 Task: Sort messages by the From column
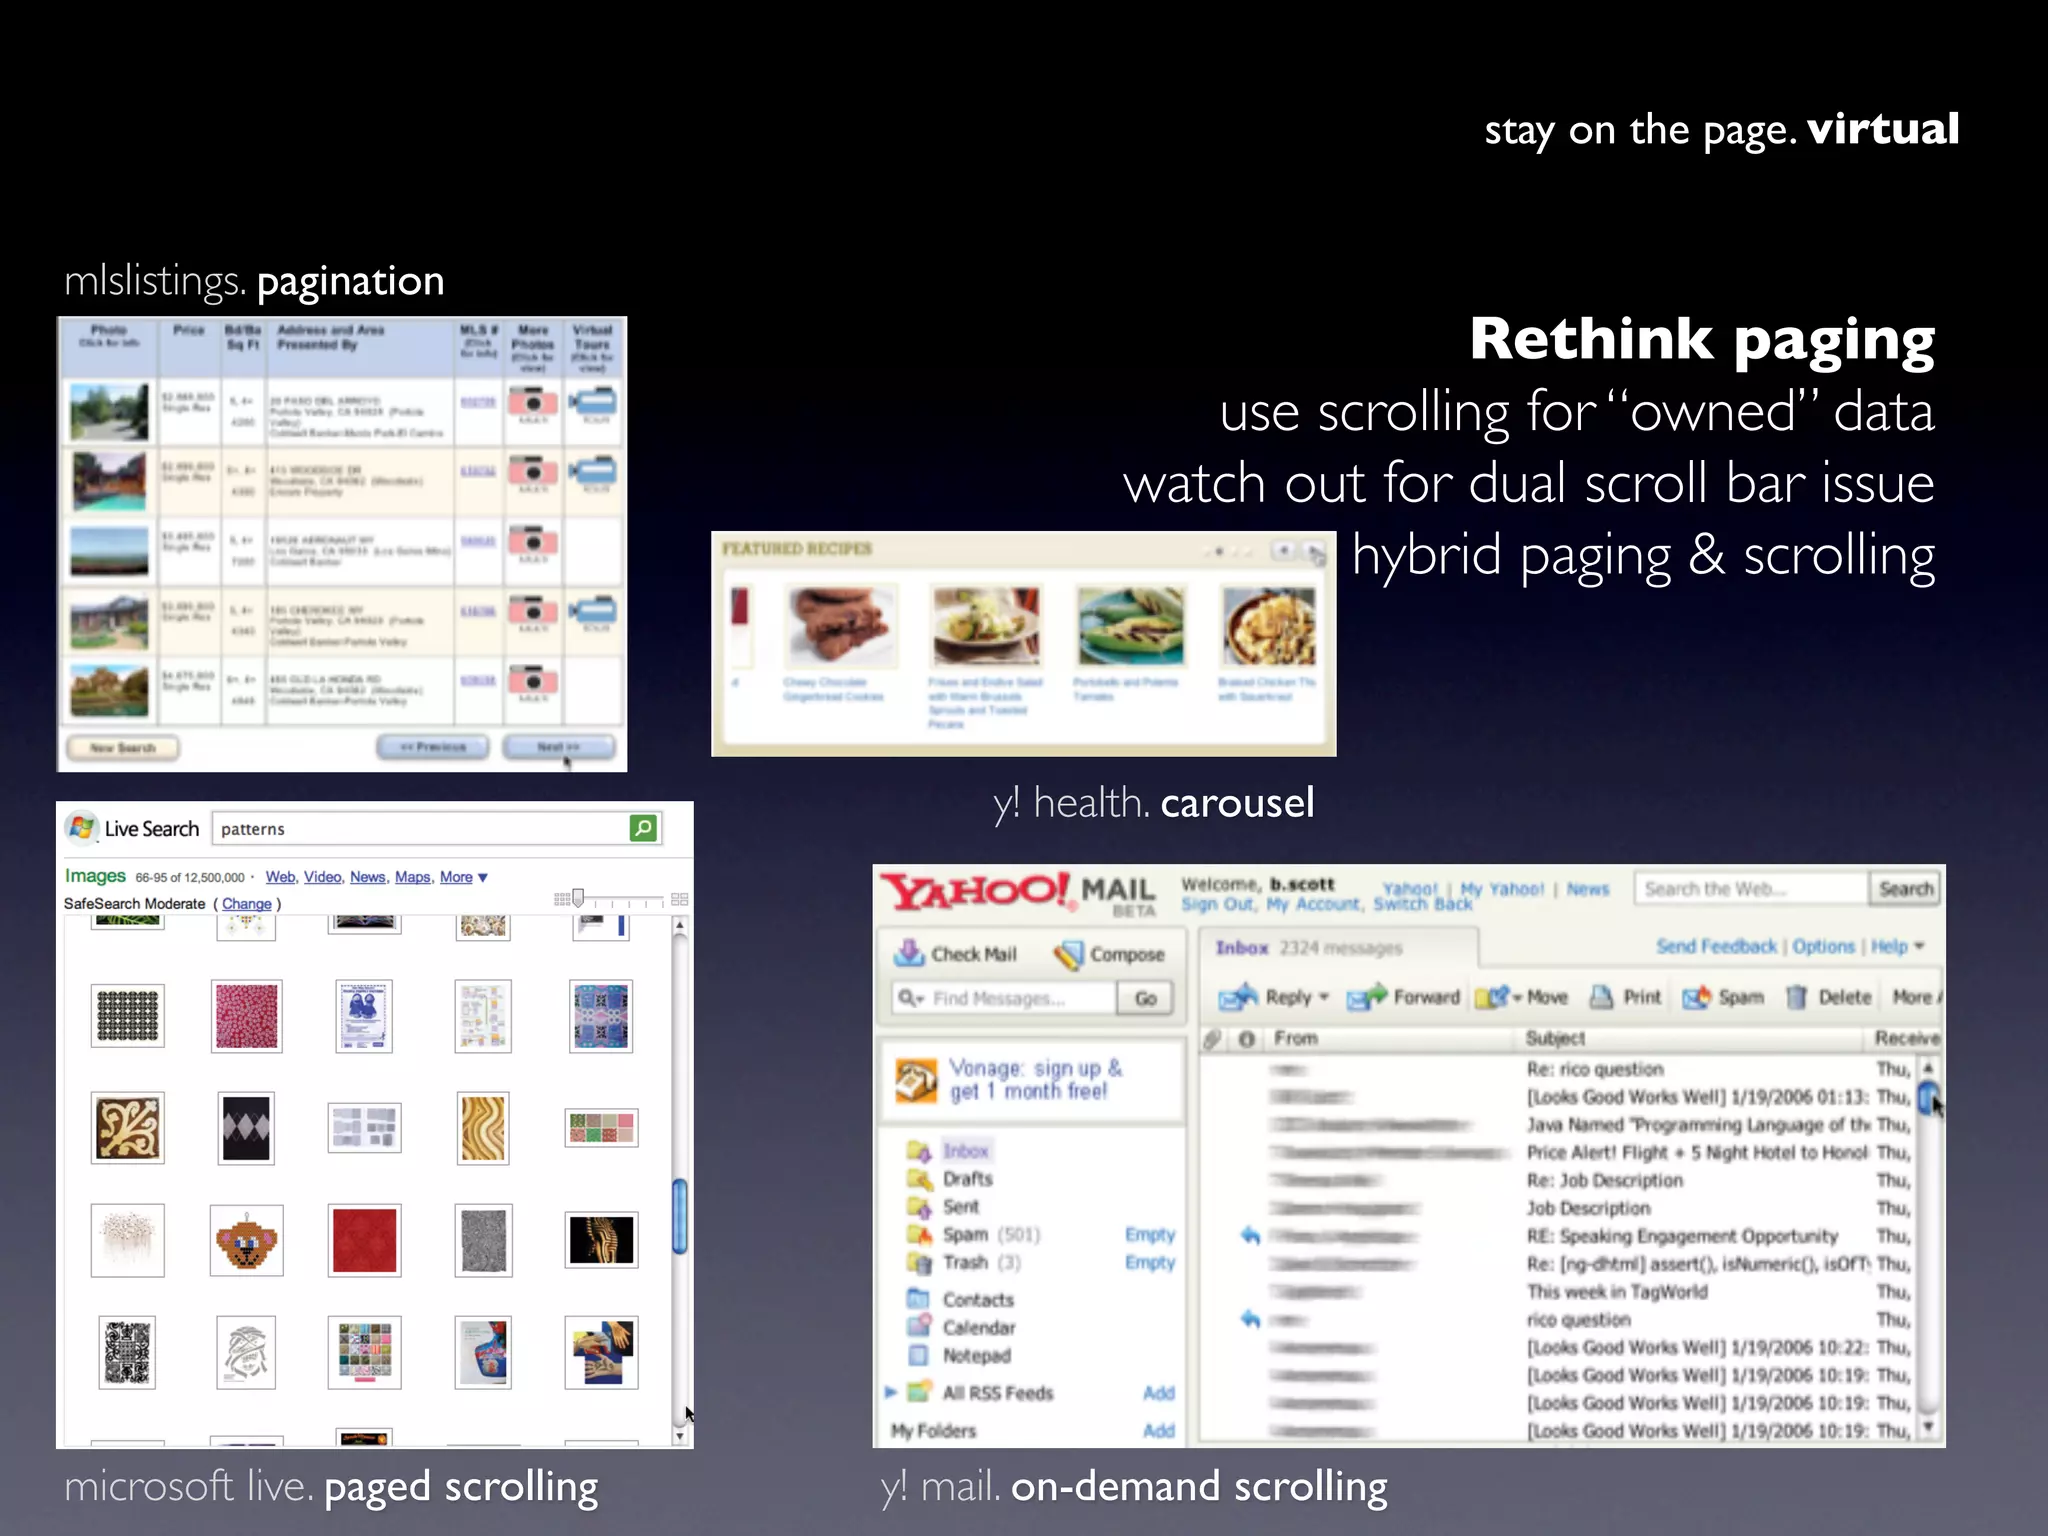click(x=1295, y=1039)
